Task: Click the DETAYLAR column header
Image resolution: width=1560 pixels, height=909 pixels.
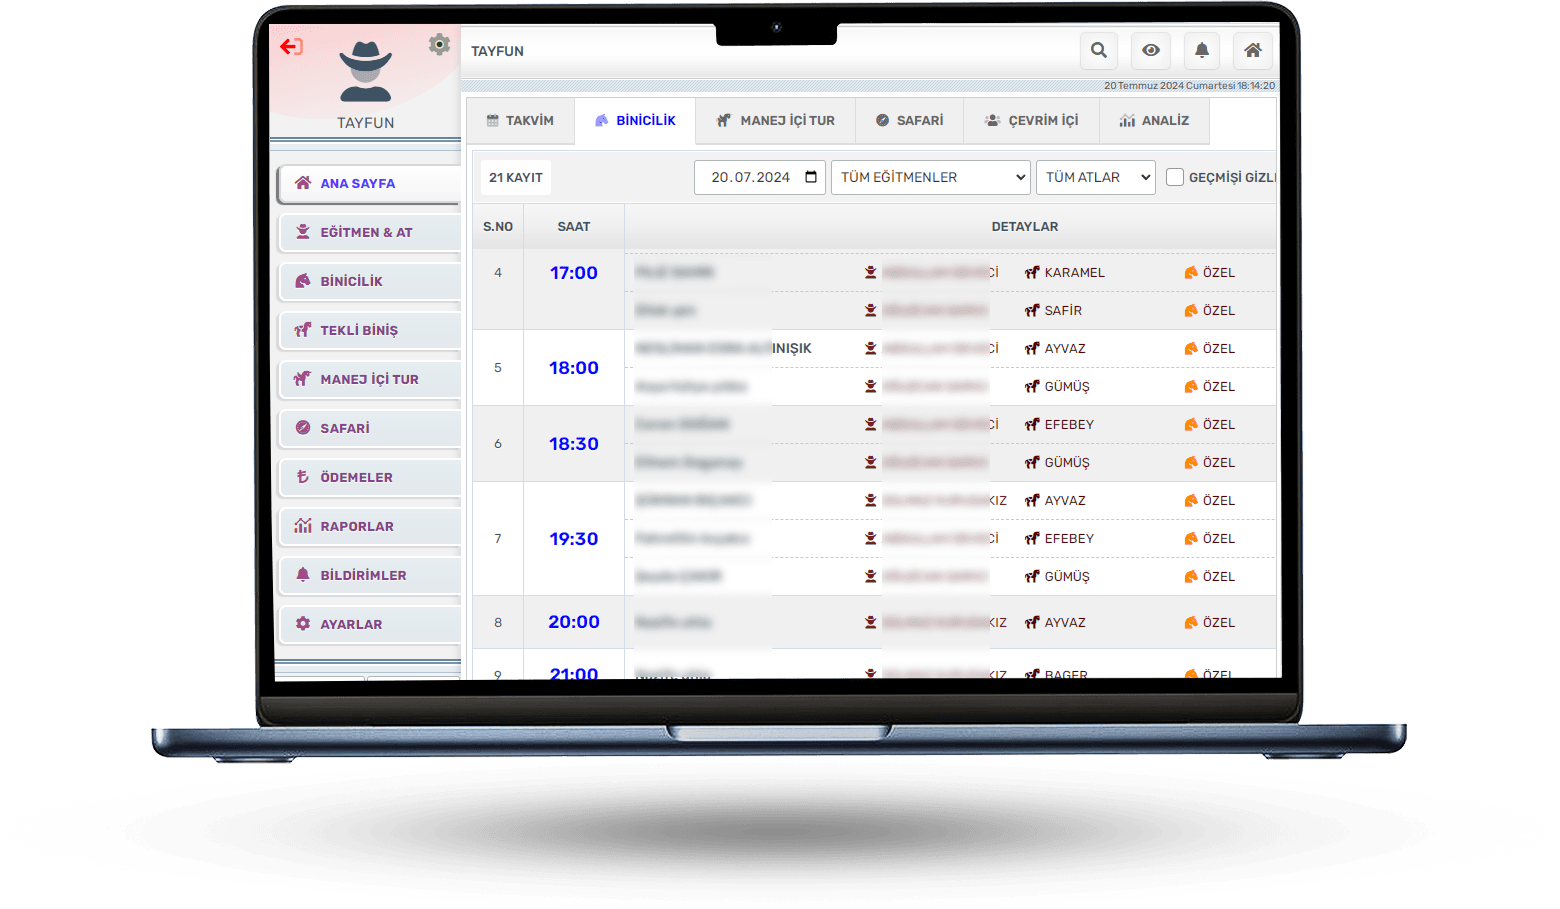Action: (1025, 227)
